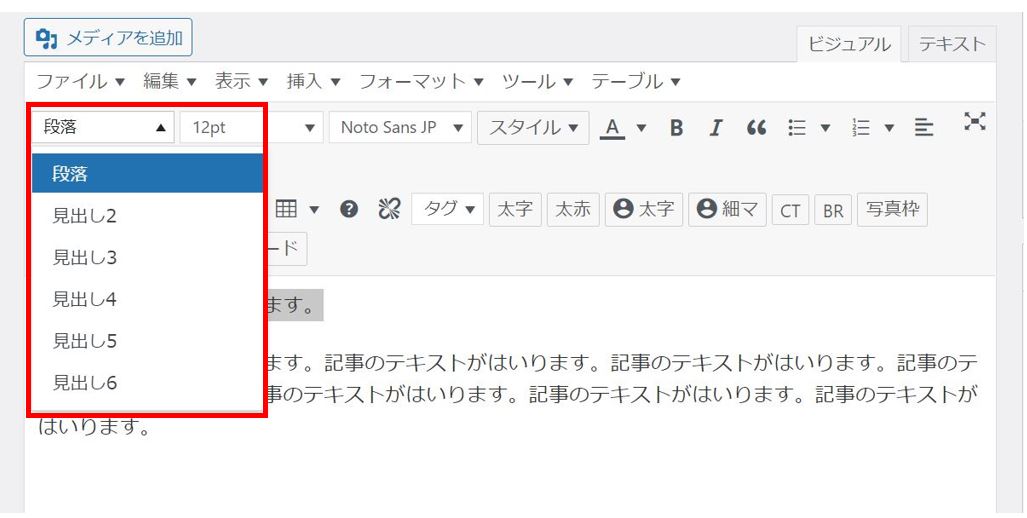
Task: Click the table insert icon
Action: pyautogui.click(x=287, y=210)
